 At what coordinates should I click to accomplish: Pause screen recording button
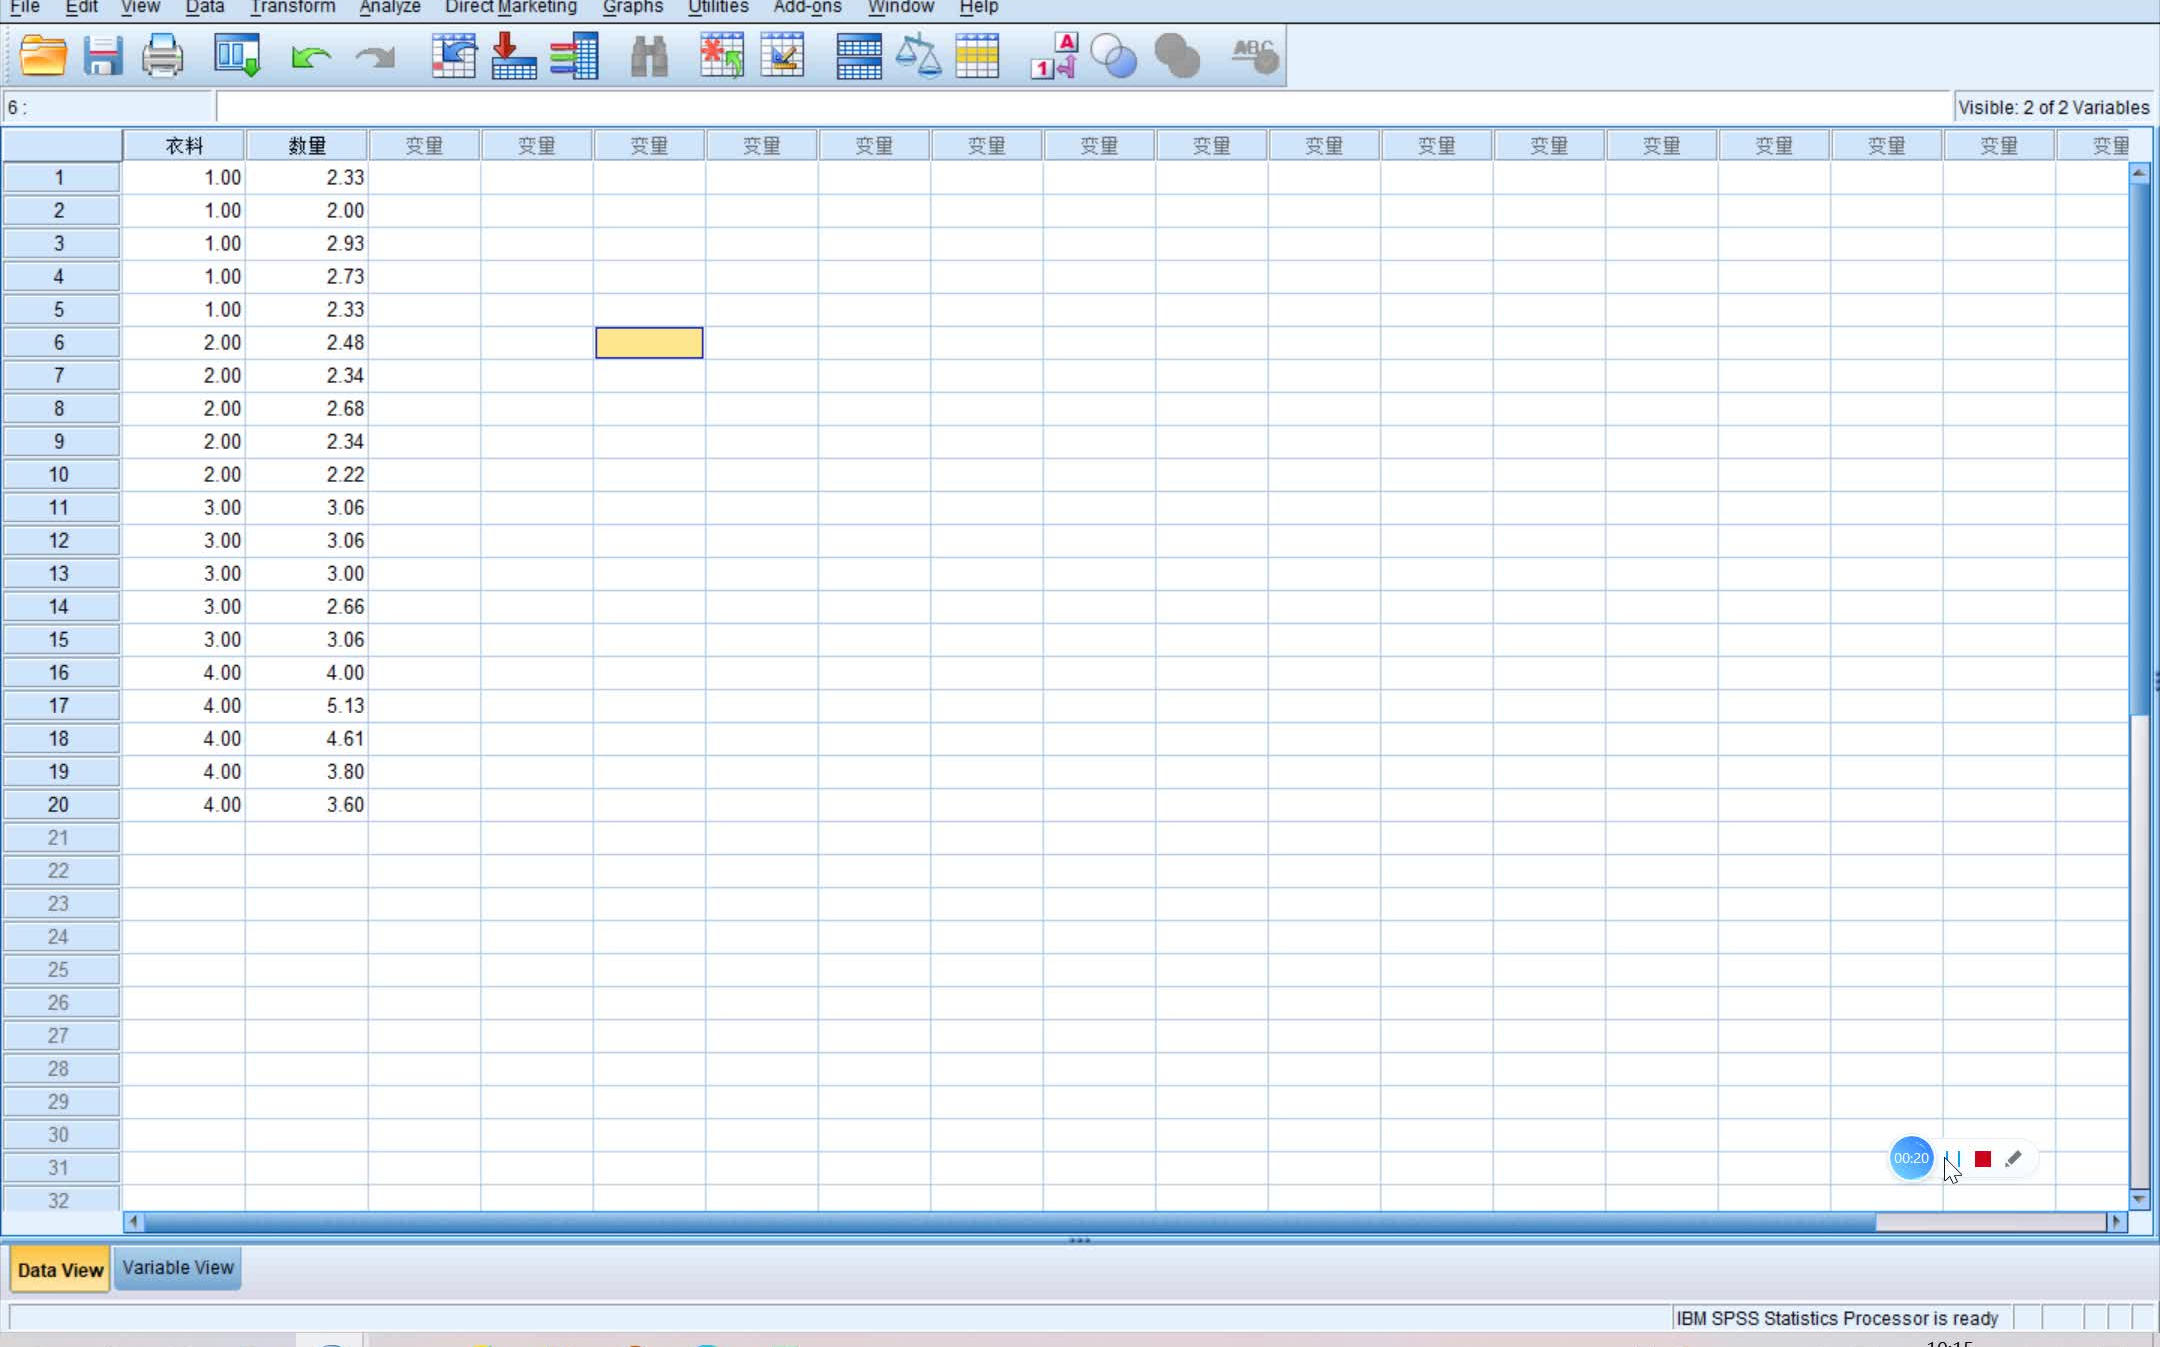(x=1952, y=1159)
